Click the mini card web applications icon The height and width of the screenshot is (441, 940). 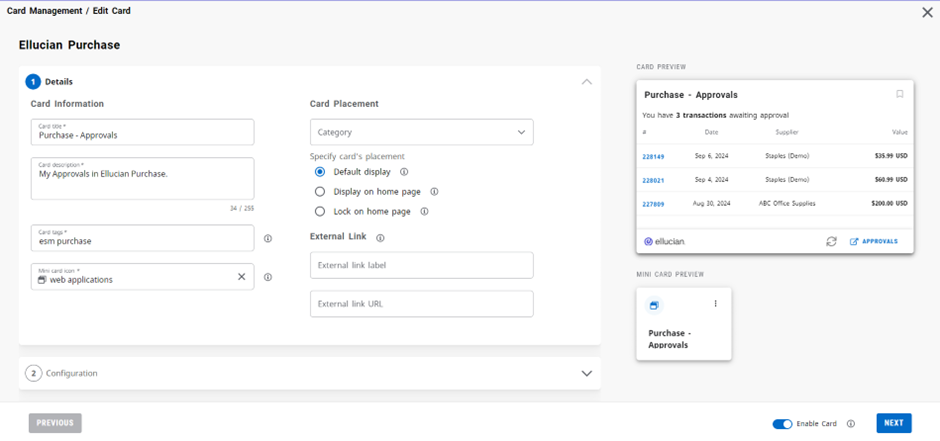coord(654,306)
